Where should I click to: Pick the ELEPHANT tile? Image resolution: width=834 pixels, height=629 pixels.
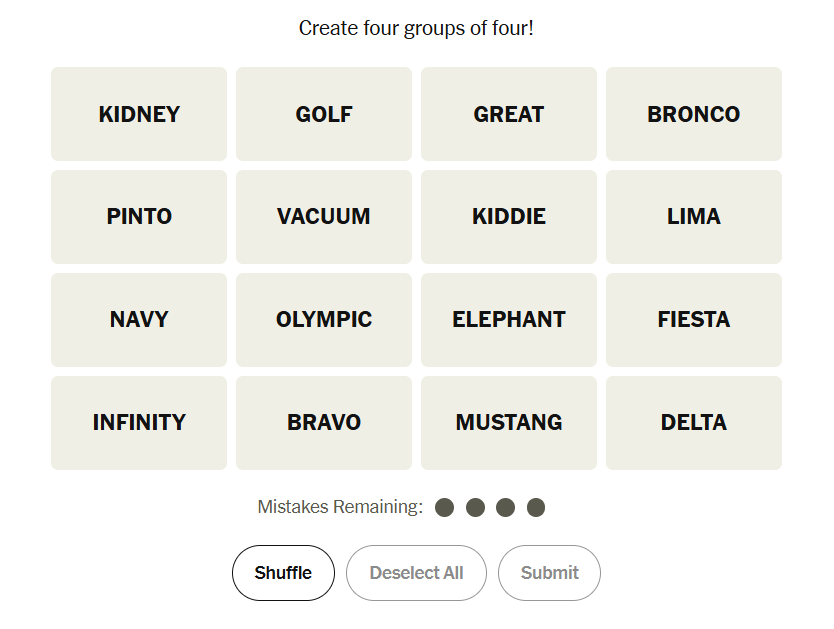tap(509, 320)
